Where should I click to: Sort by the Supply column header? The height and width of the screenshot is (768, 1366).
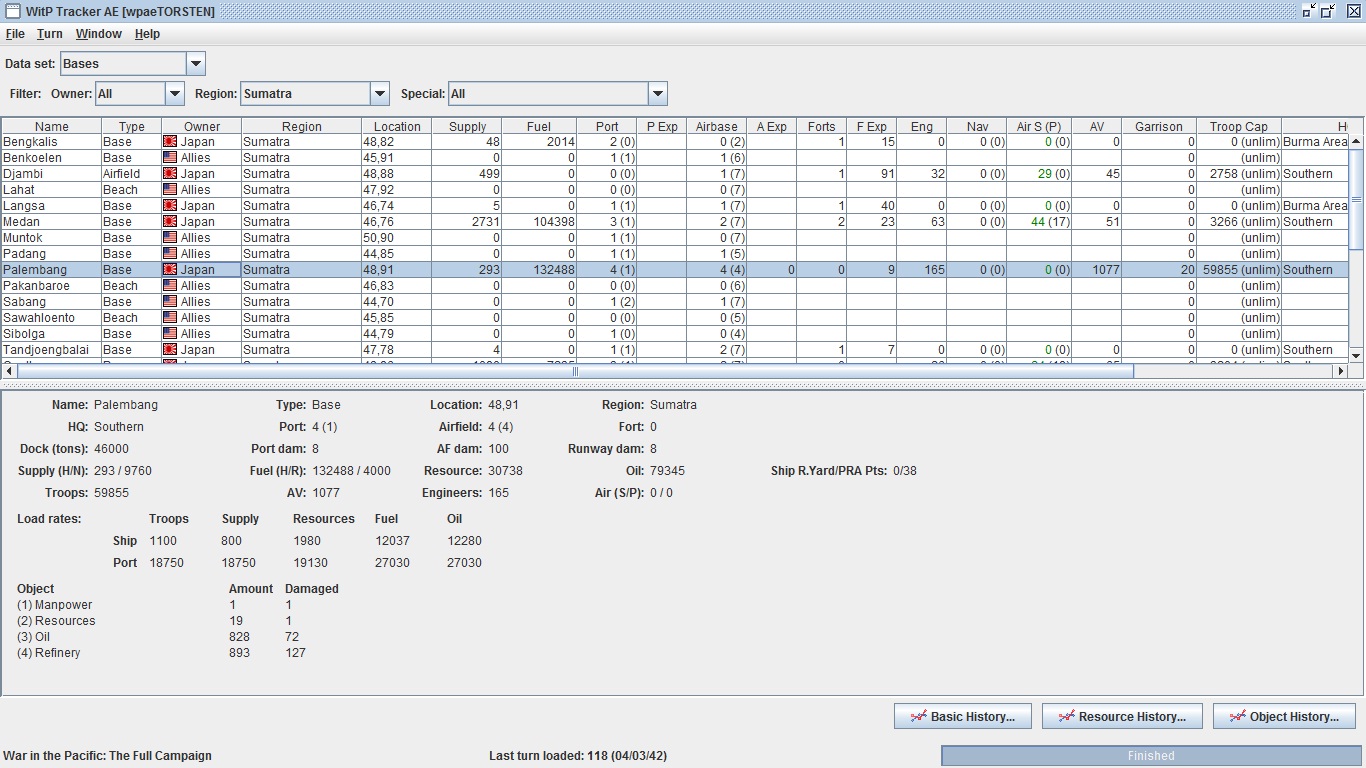(468, 126)
